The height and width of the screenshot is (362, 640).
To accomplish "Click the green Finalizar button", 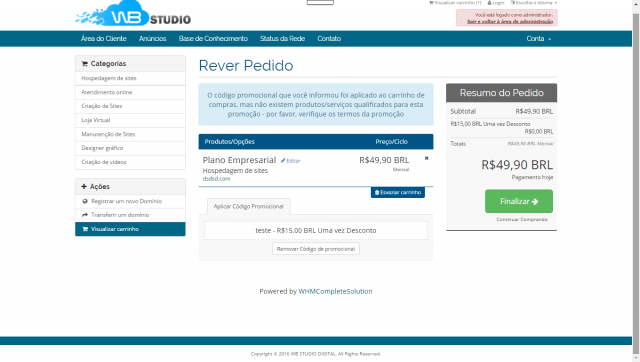I will [519, 201].
